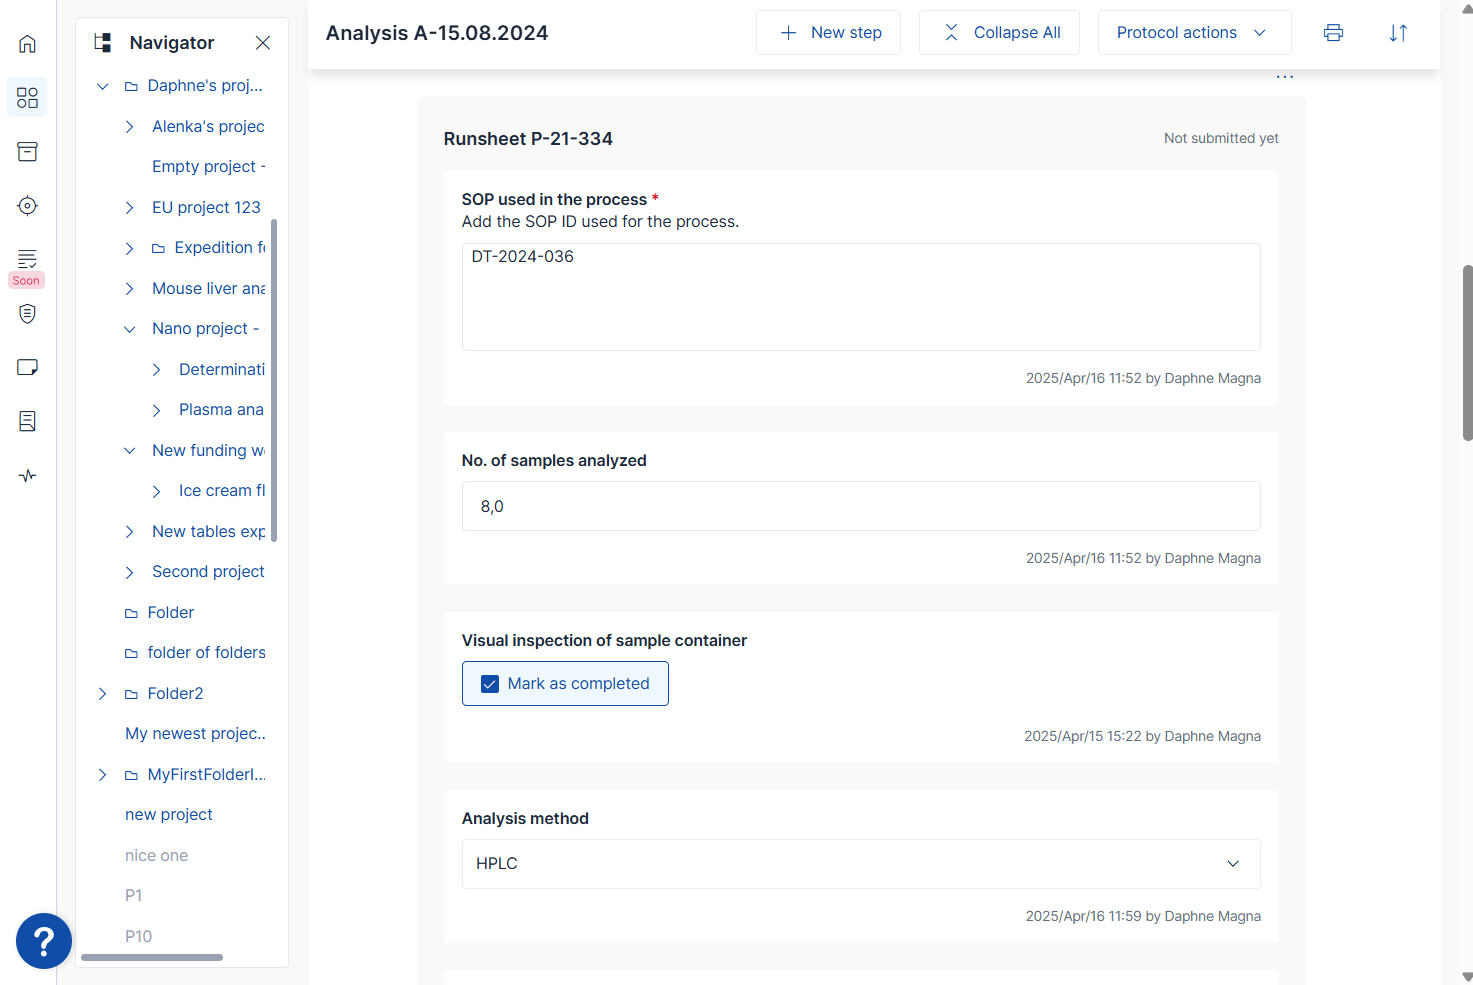Click the target icon in left sidebar
Screen dimensions: 1473x985
coord(27,206)
